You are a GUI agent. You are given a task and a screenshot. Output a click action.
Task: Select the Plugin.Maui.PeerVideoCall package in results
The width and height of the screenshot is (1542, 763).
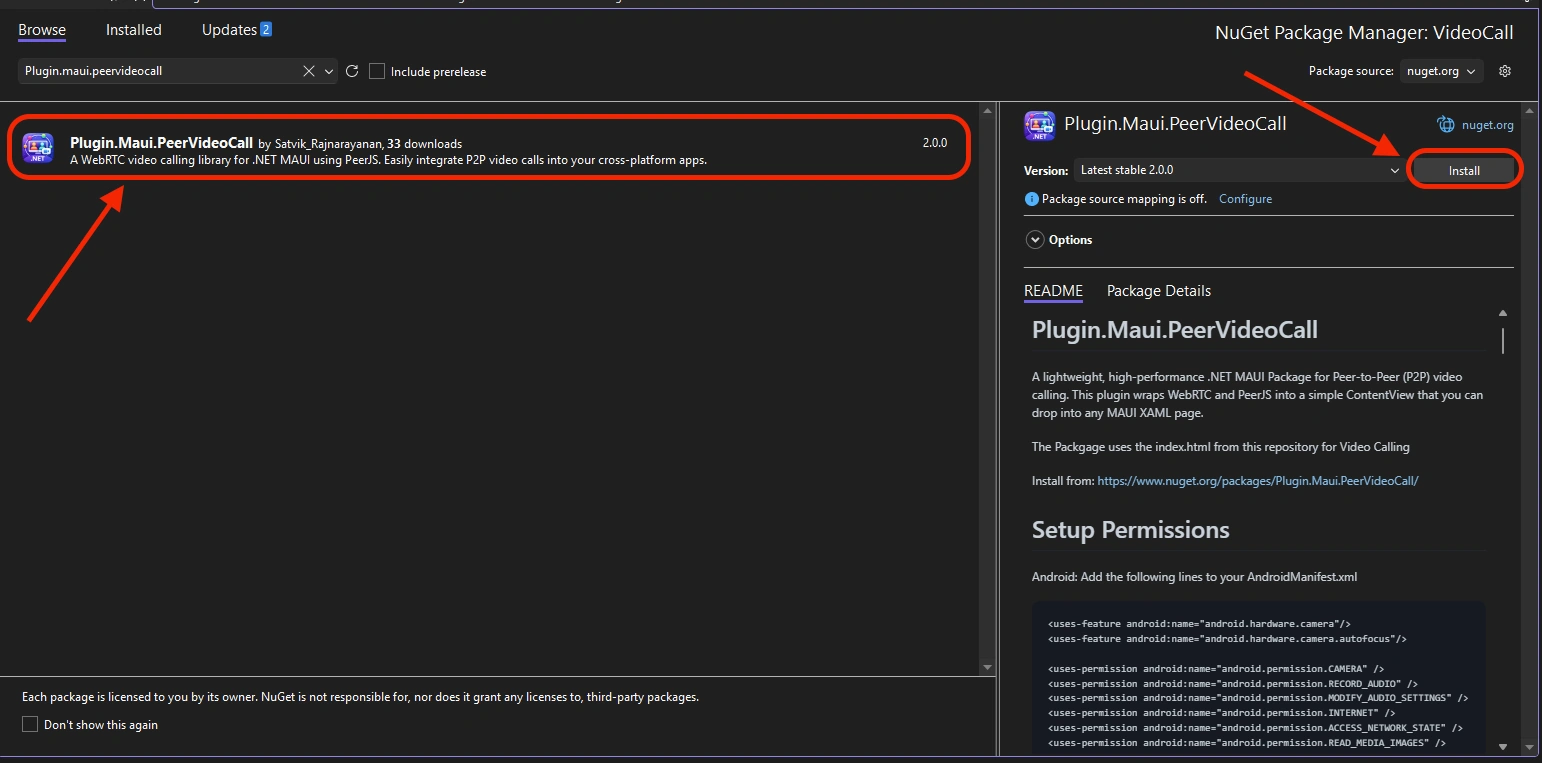[x=490, y=148]
